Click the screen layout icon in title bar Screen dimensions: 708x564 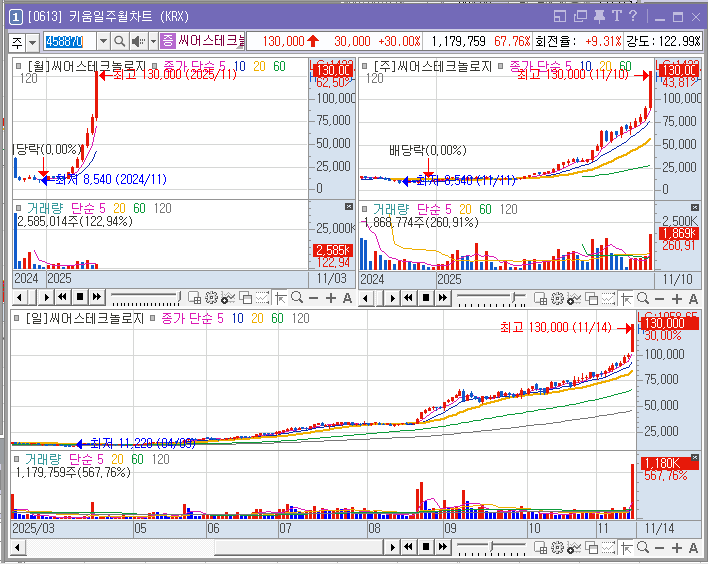click(560, 17)
